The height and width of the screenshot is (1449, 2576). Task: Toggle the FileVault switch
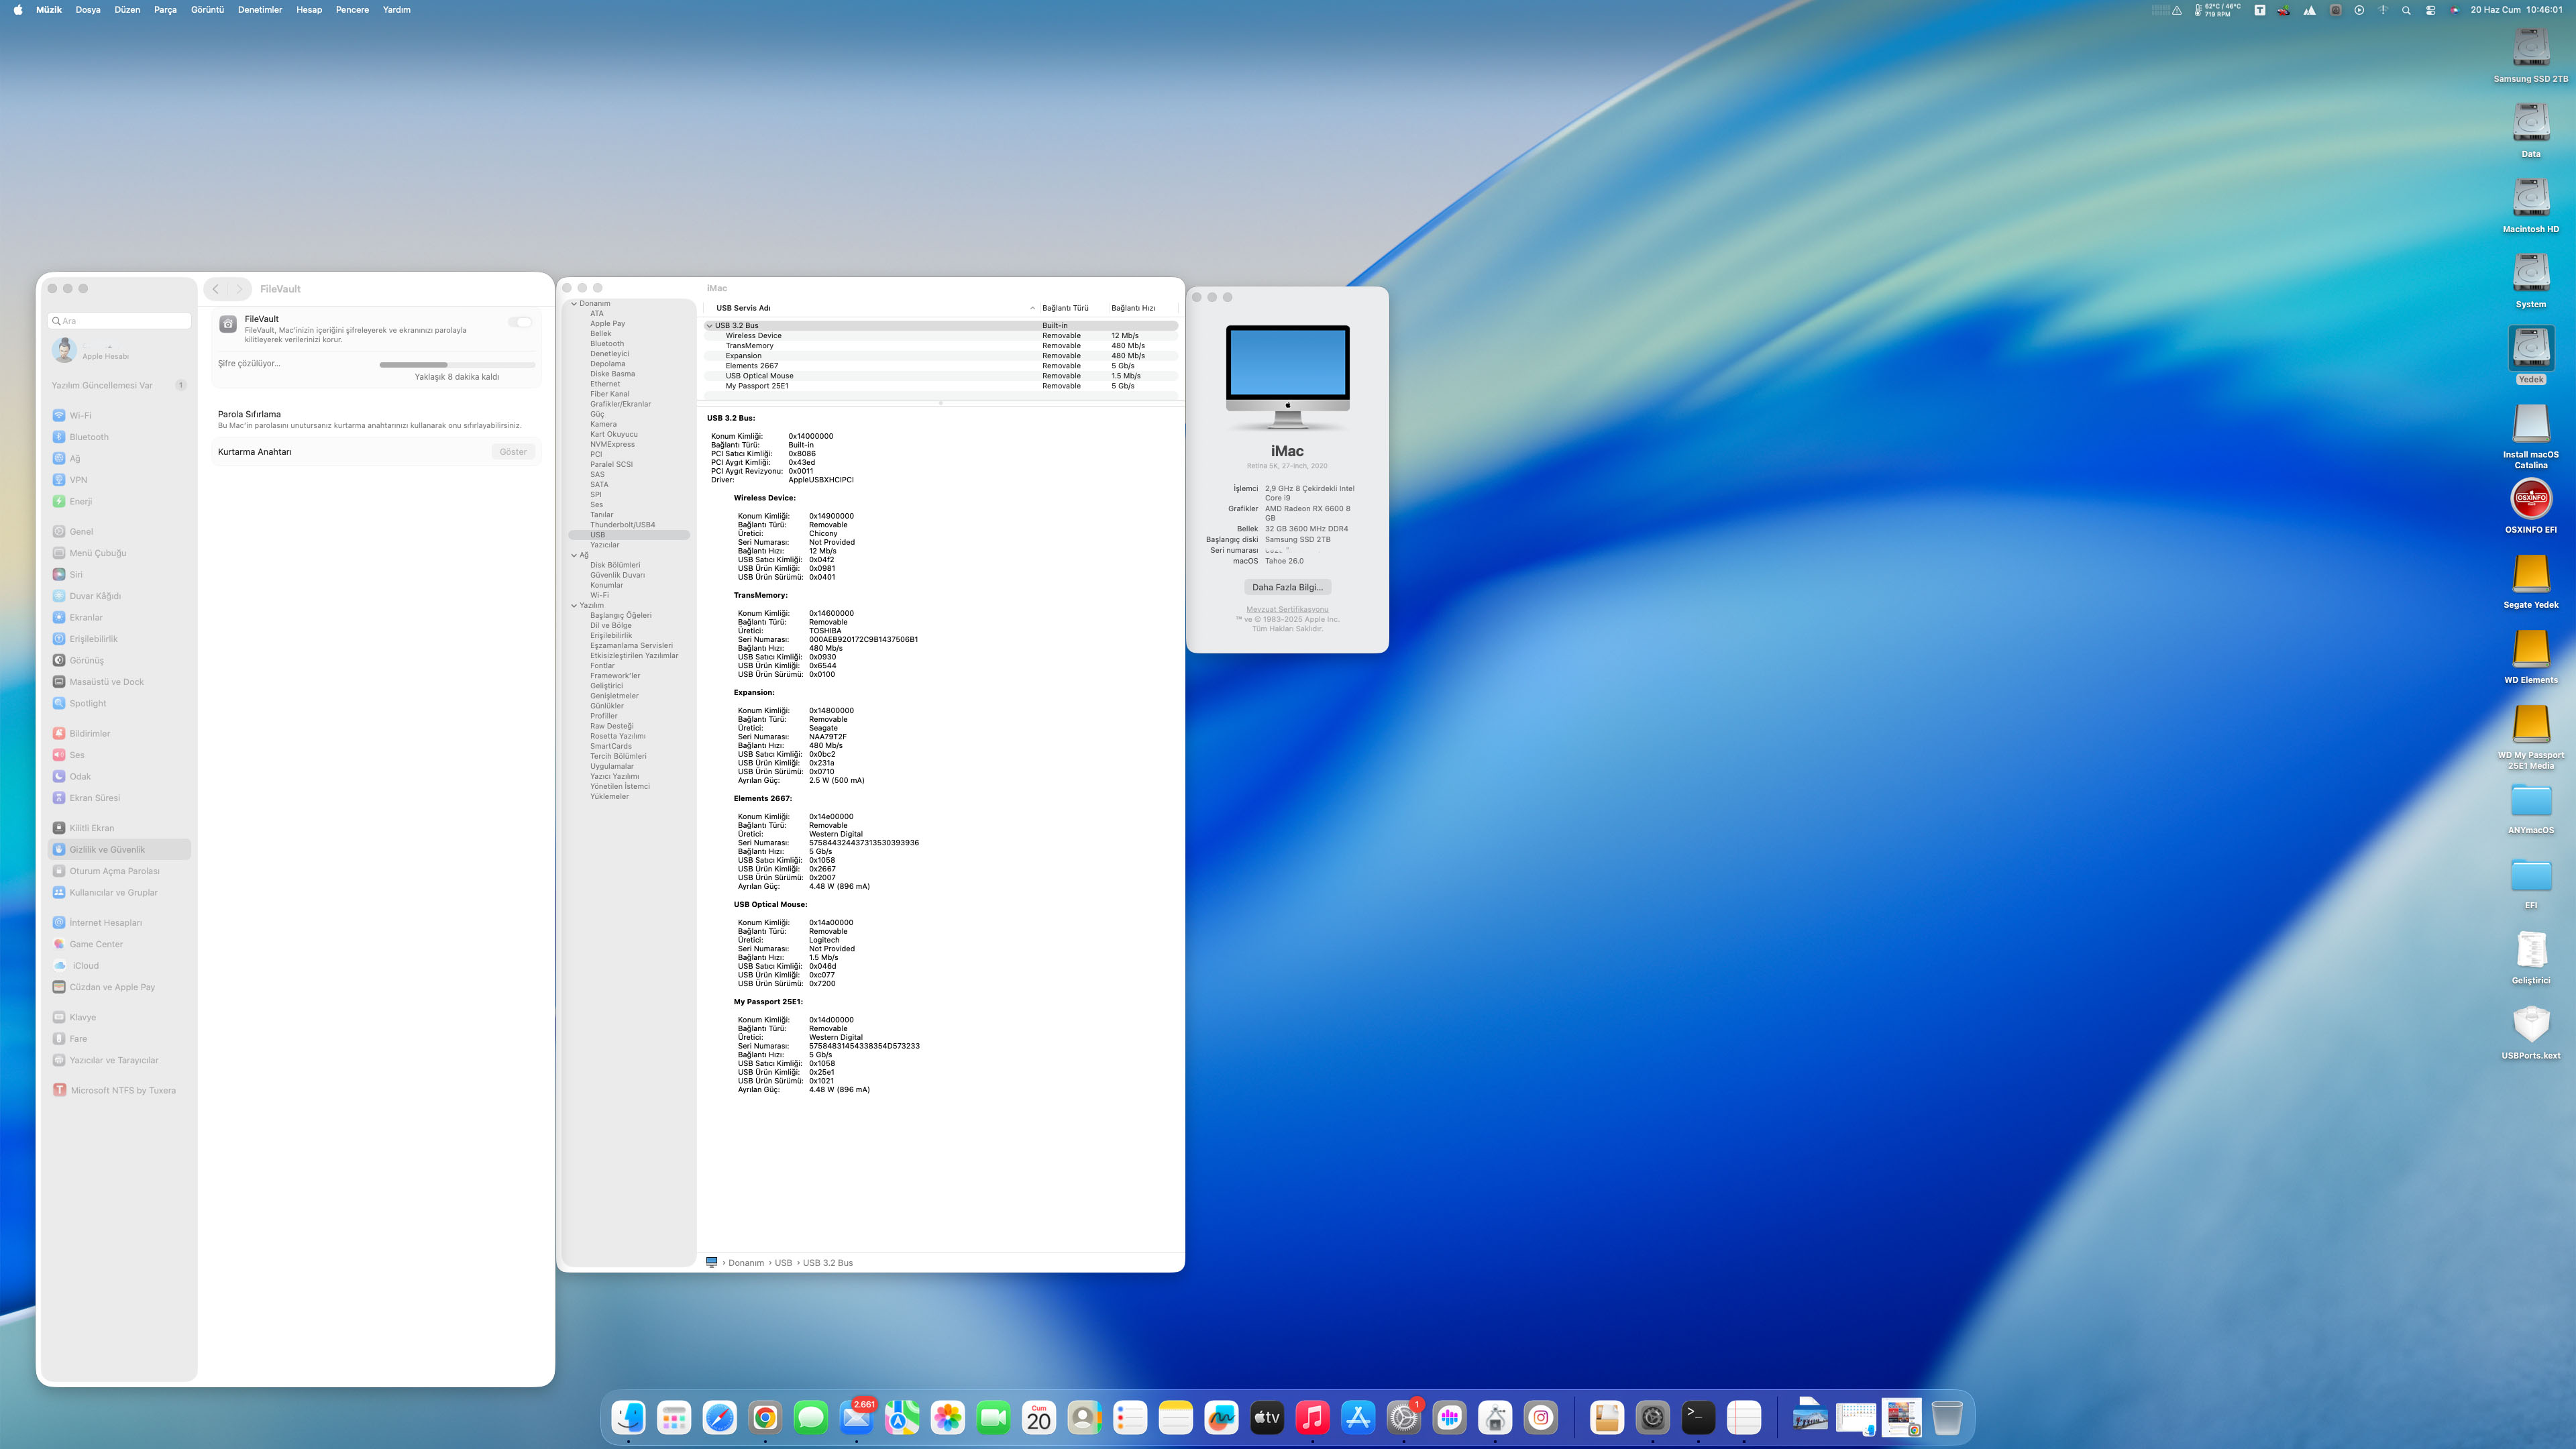[520, 322]
